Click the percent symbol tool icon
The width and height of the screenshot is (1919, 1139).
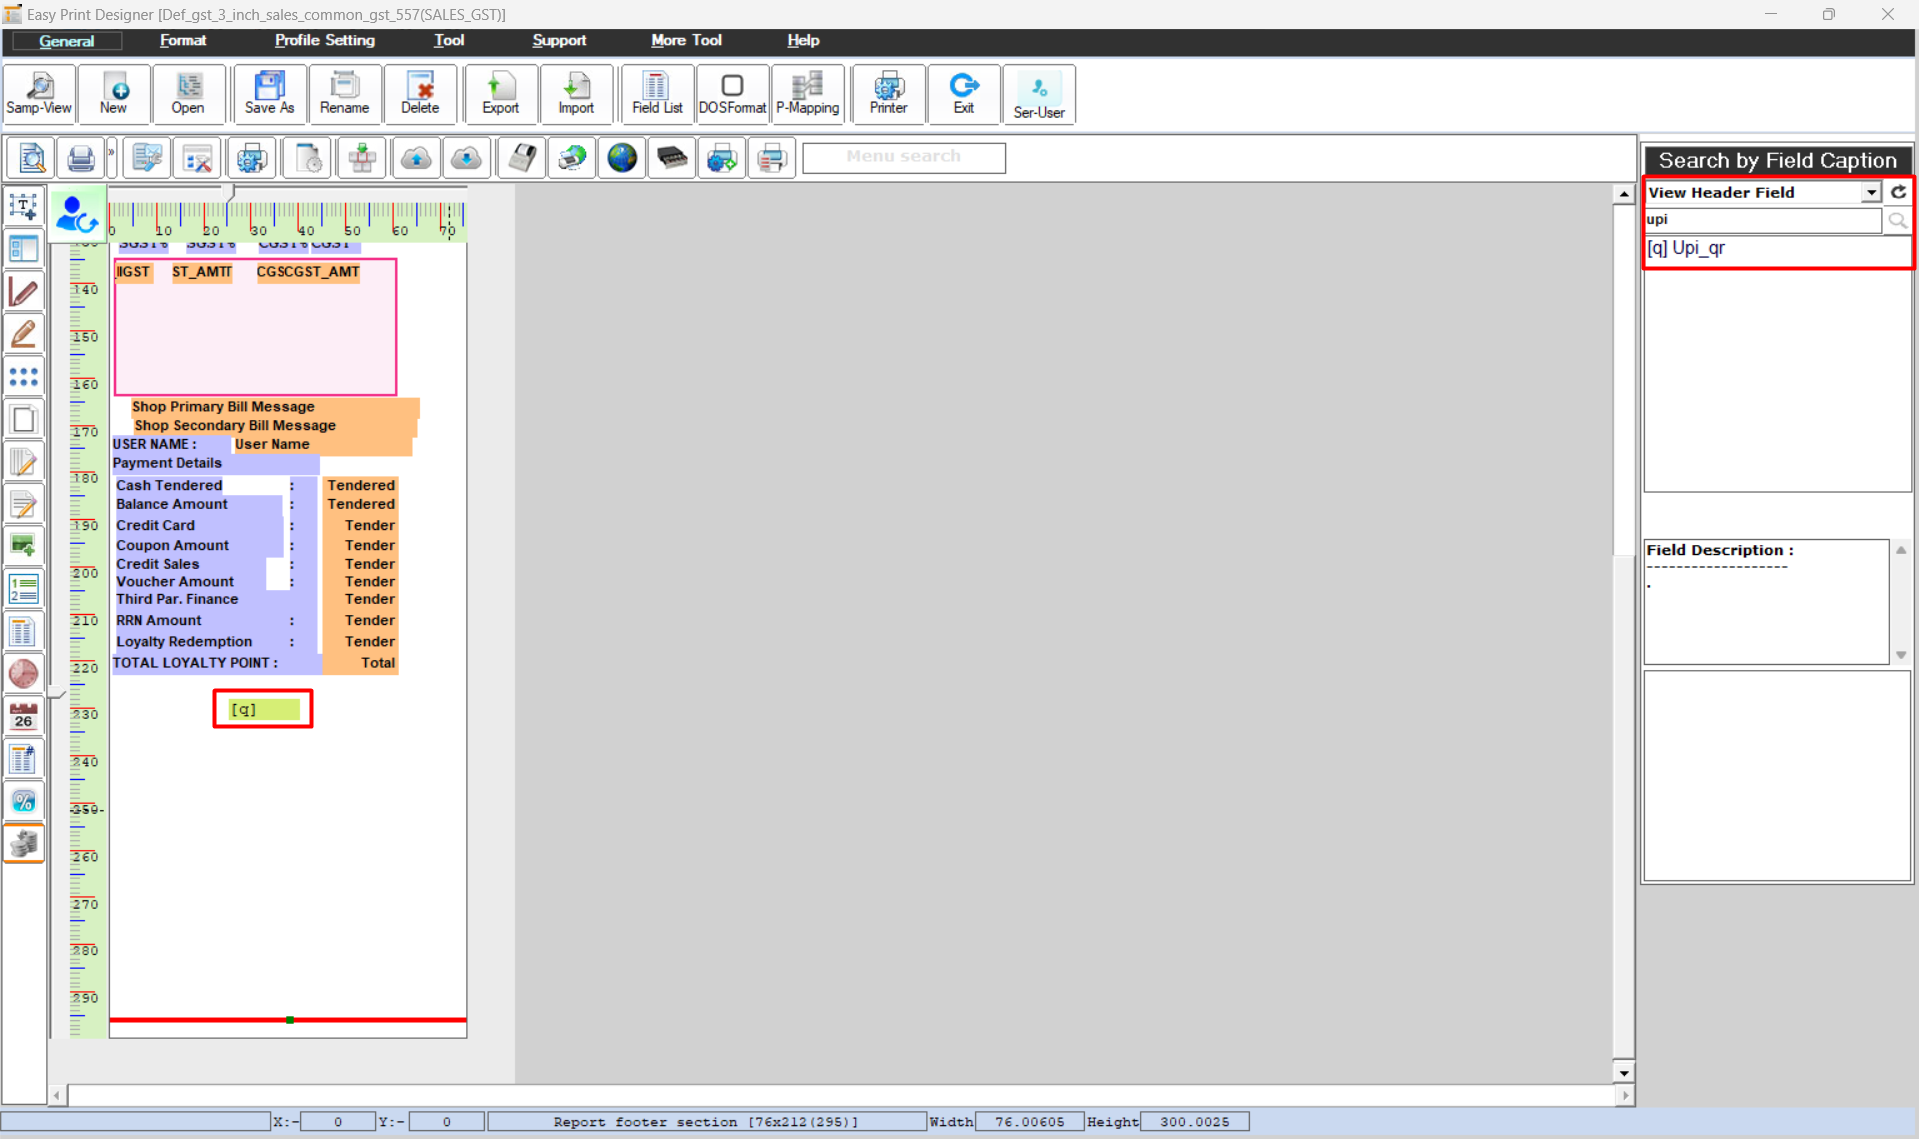click(23, 801)
